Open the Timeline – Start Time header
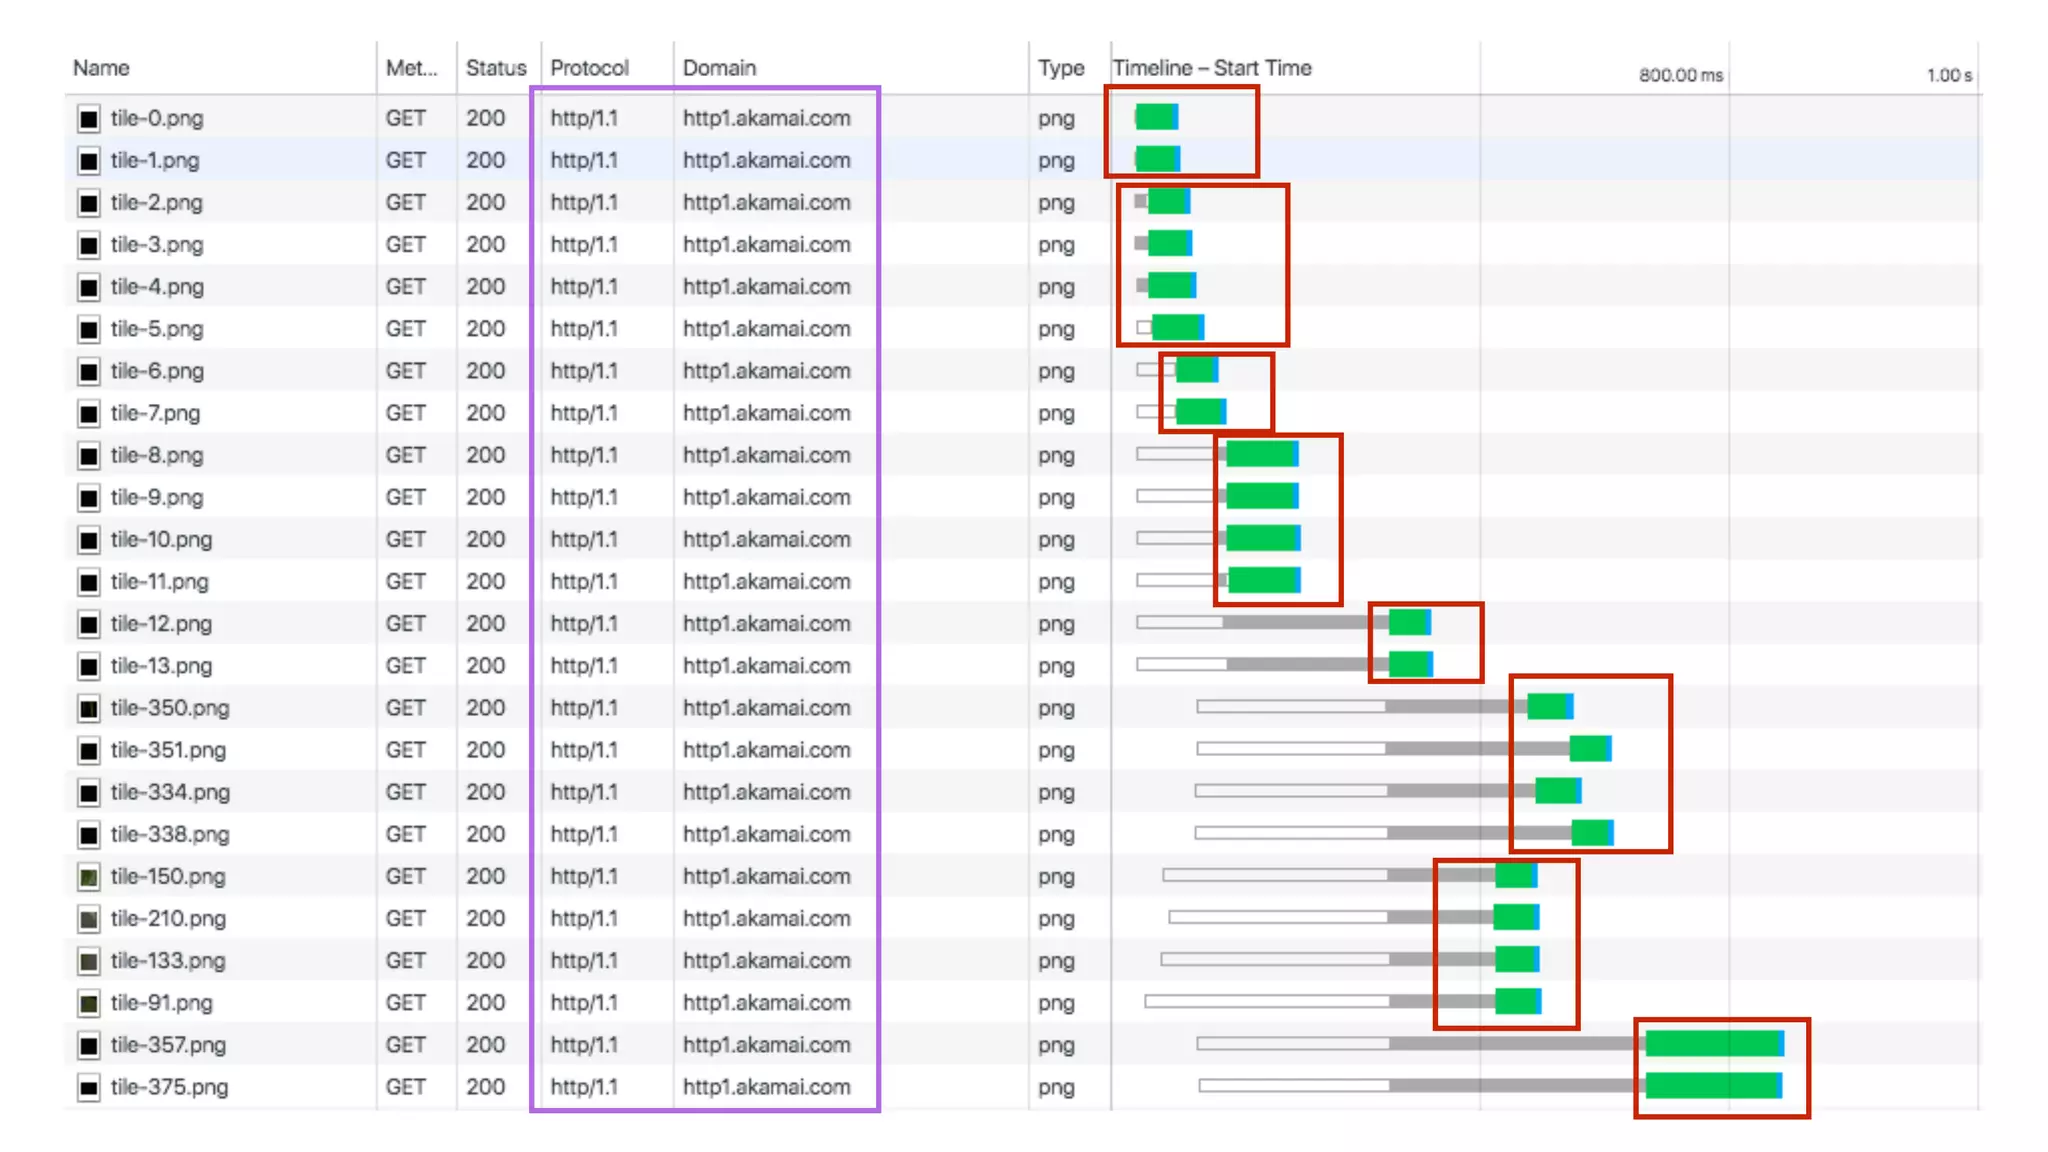 pyautogui.click(x=1212, y=68)
